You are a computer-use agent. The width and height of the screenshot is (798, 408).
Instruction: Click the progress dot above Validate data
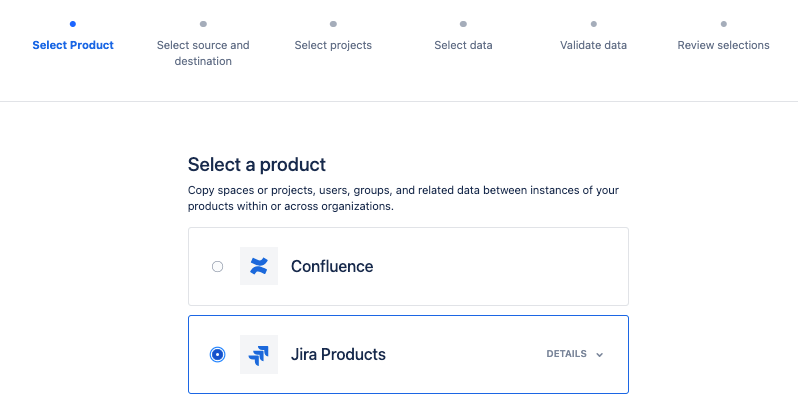click(593, 23)
